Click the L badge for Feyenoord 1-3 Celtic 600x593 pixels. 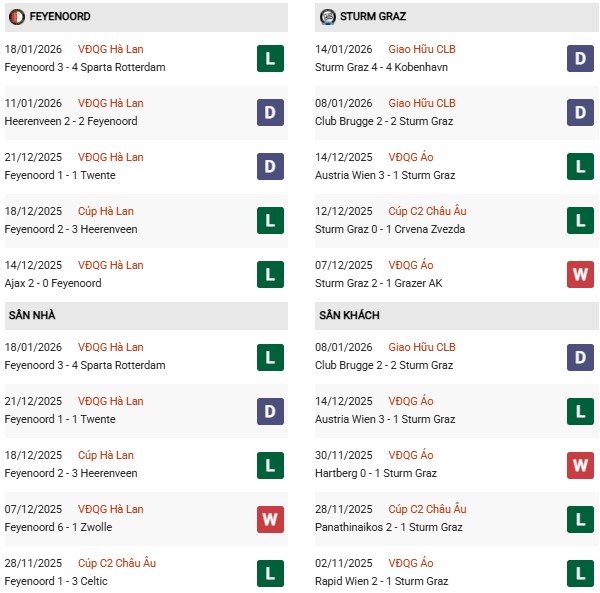point(269,572)
